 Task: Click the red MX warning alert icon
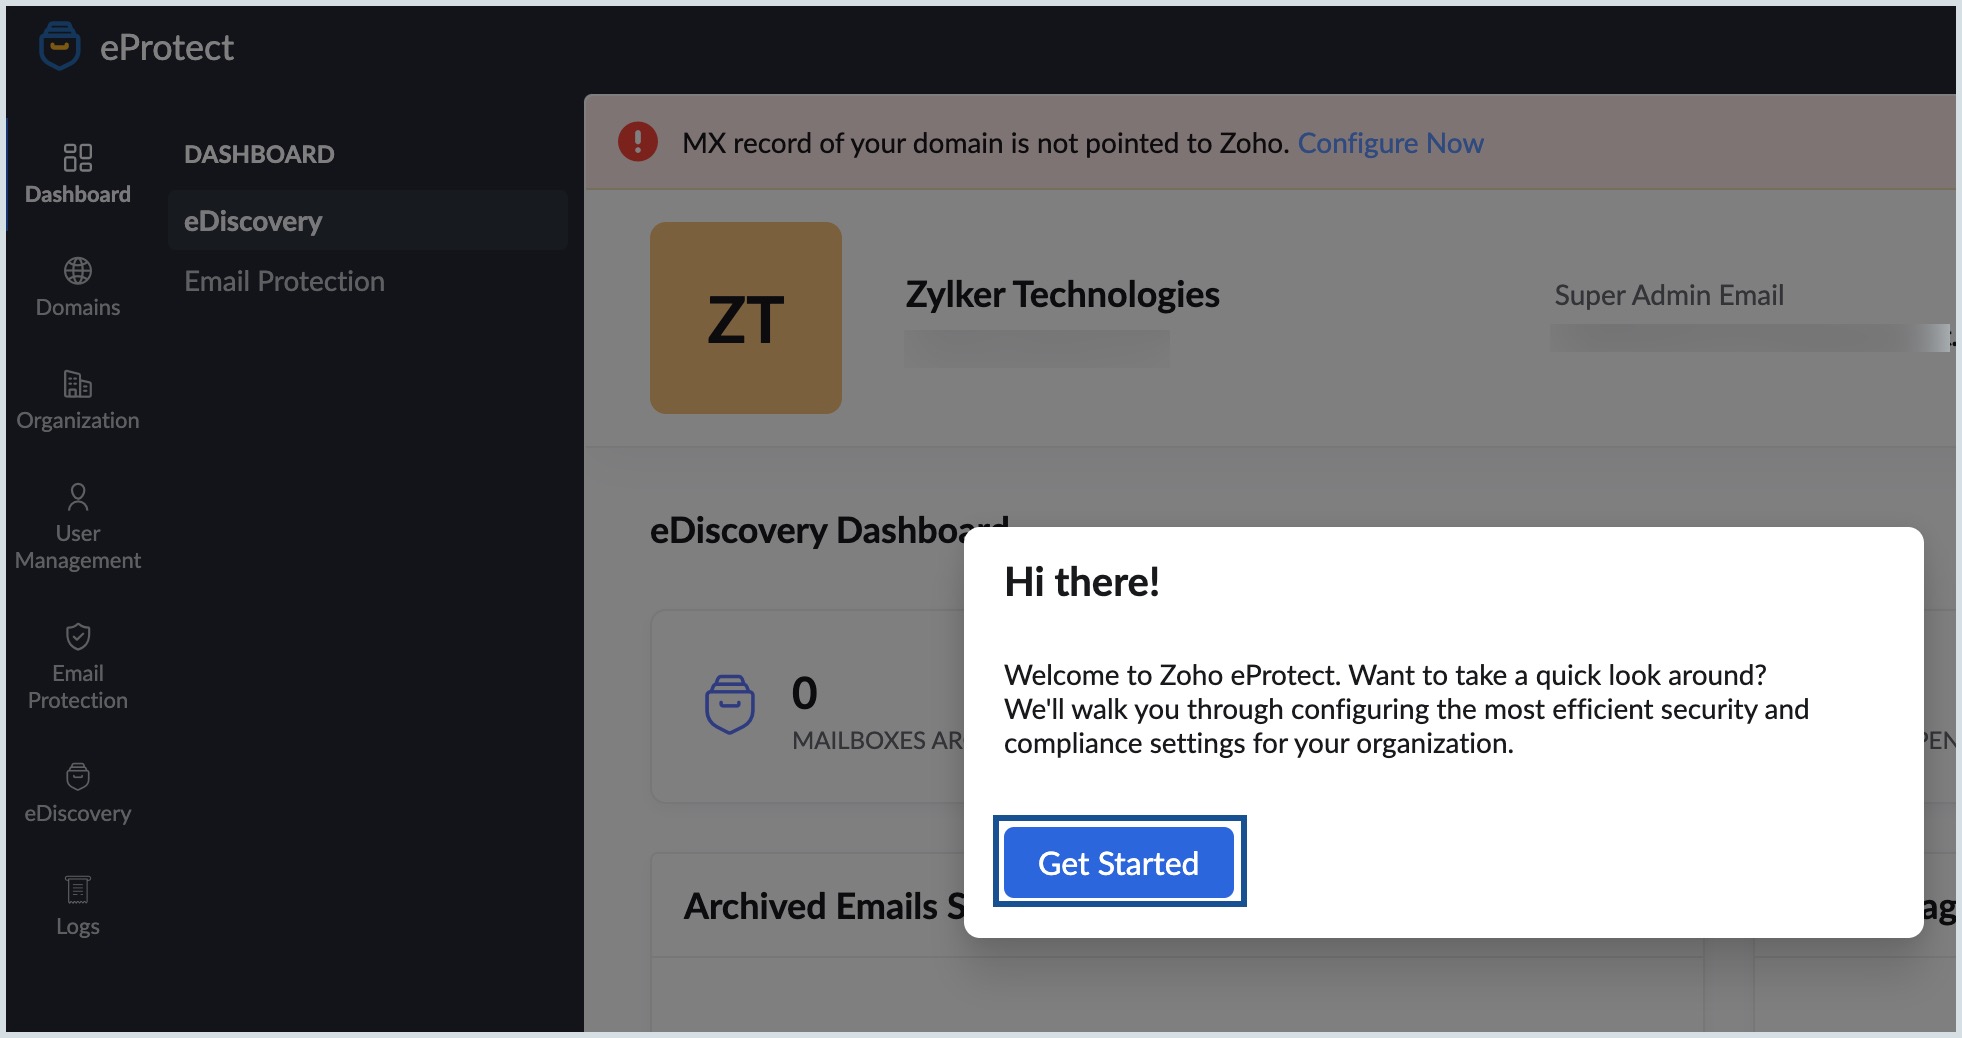(x=638, y=142)
